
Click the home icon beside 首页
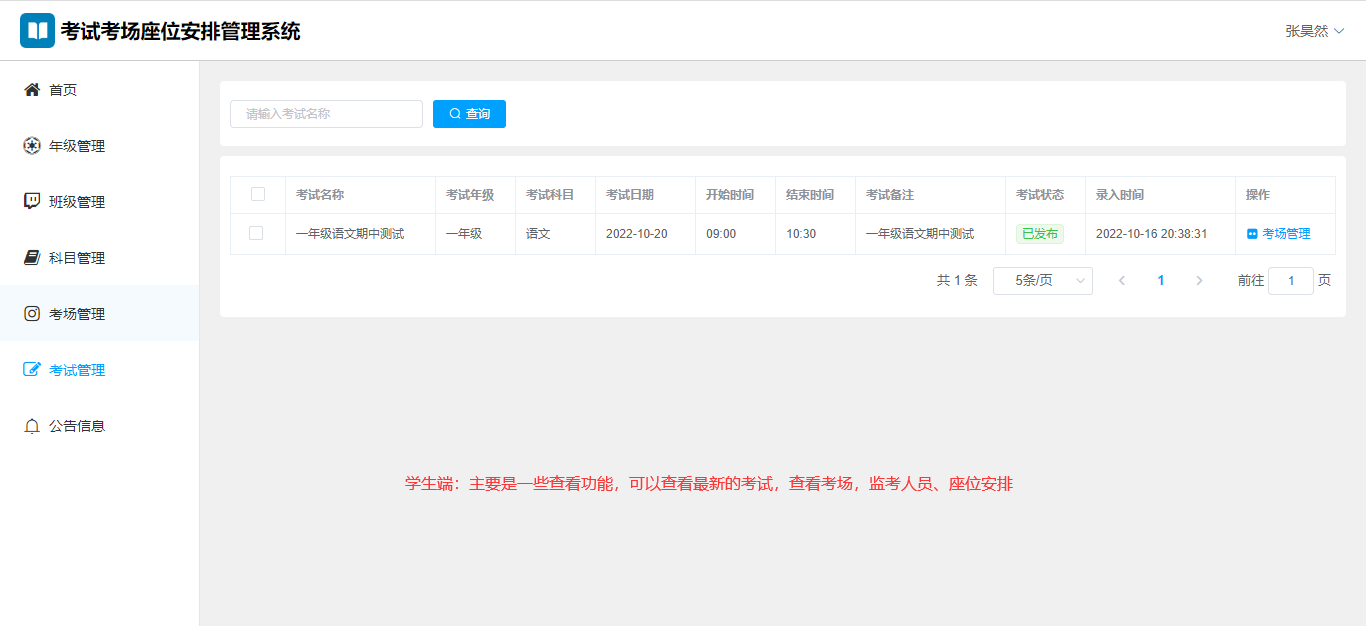pyautogui.click(x=32, y=90)
